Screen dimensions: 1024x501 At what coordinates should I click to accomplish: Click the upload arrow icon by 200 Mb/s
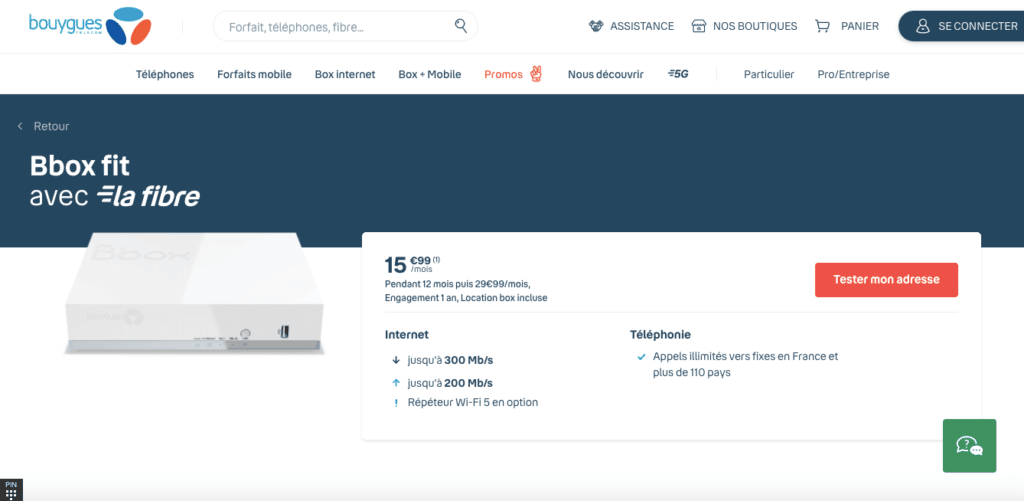pos(395,383)
